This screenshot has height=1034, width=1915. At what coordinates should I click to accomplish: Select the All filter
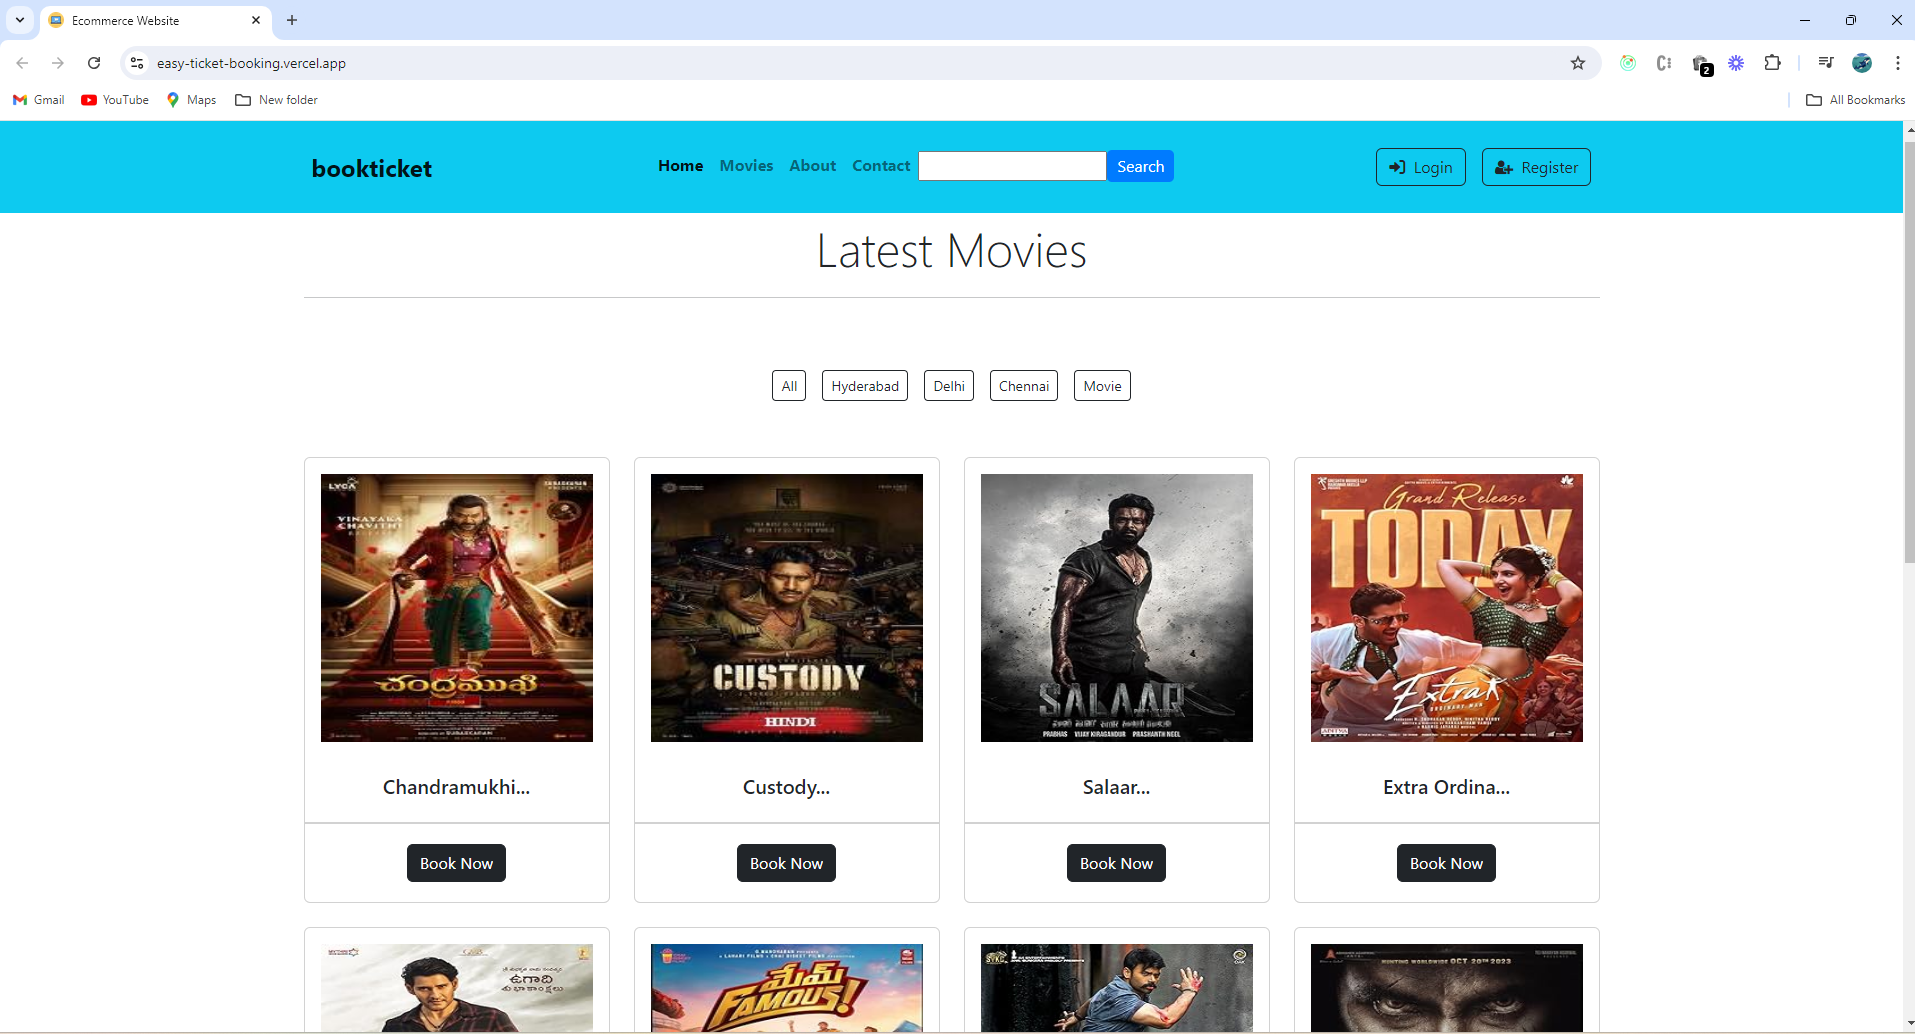click(789, 386)
